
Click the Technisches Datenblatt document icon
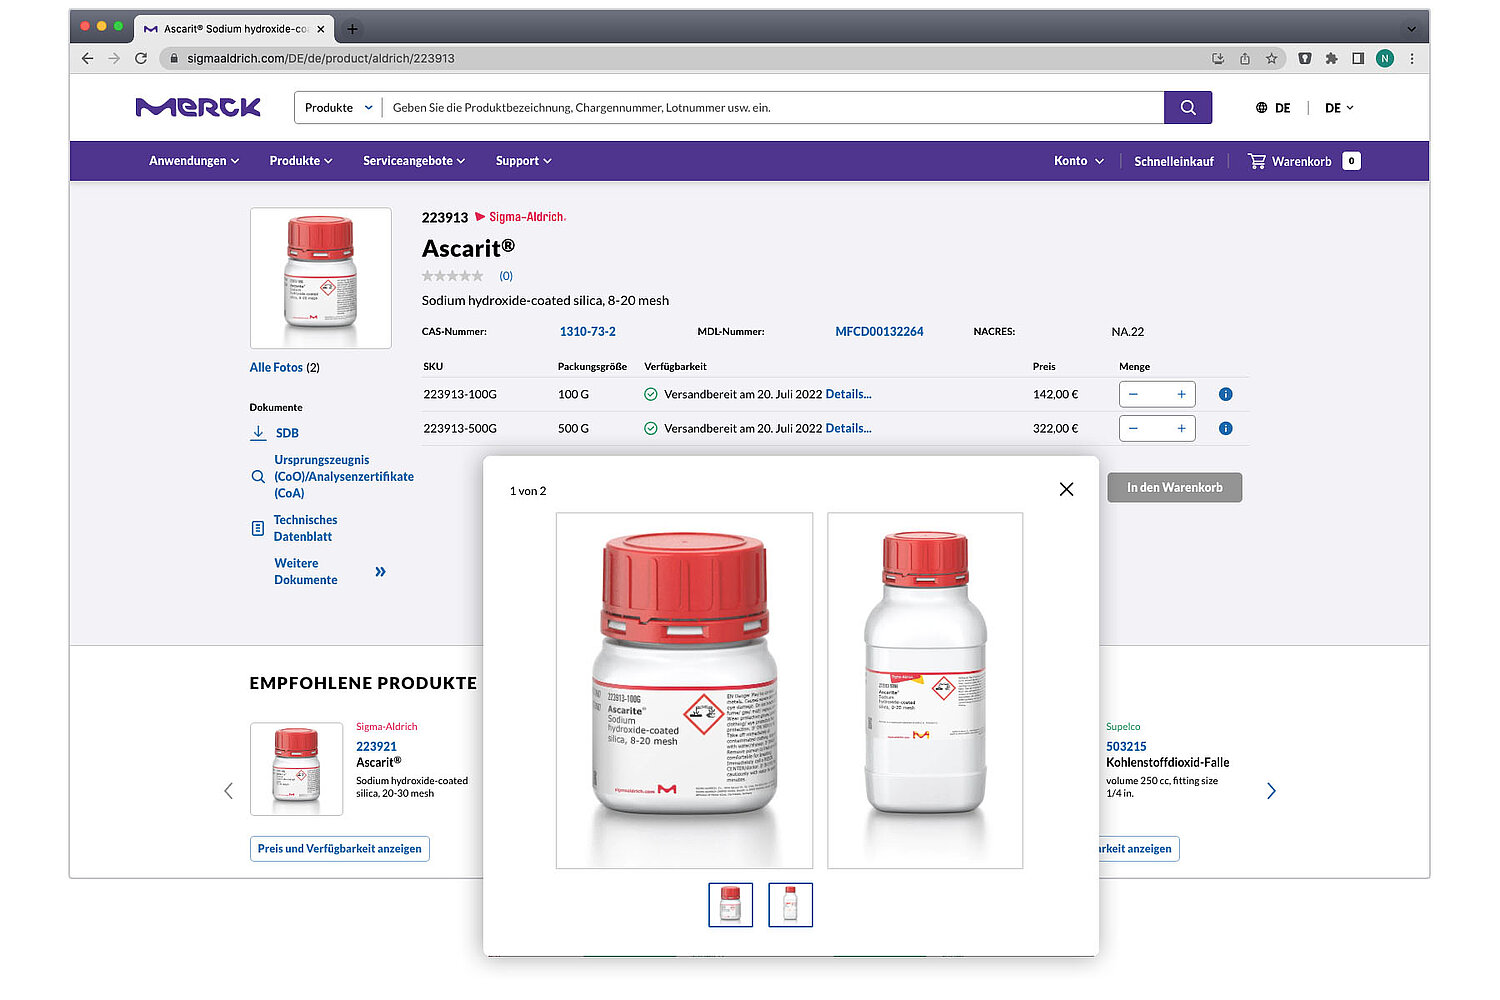258,528
